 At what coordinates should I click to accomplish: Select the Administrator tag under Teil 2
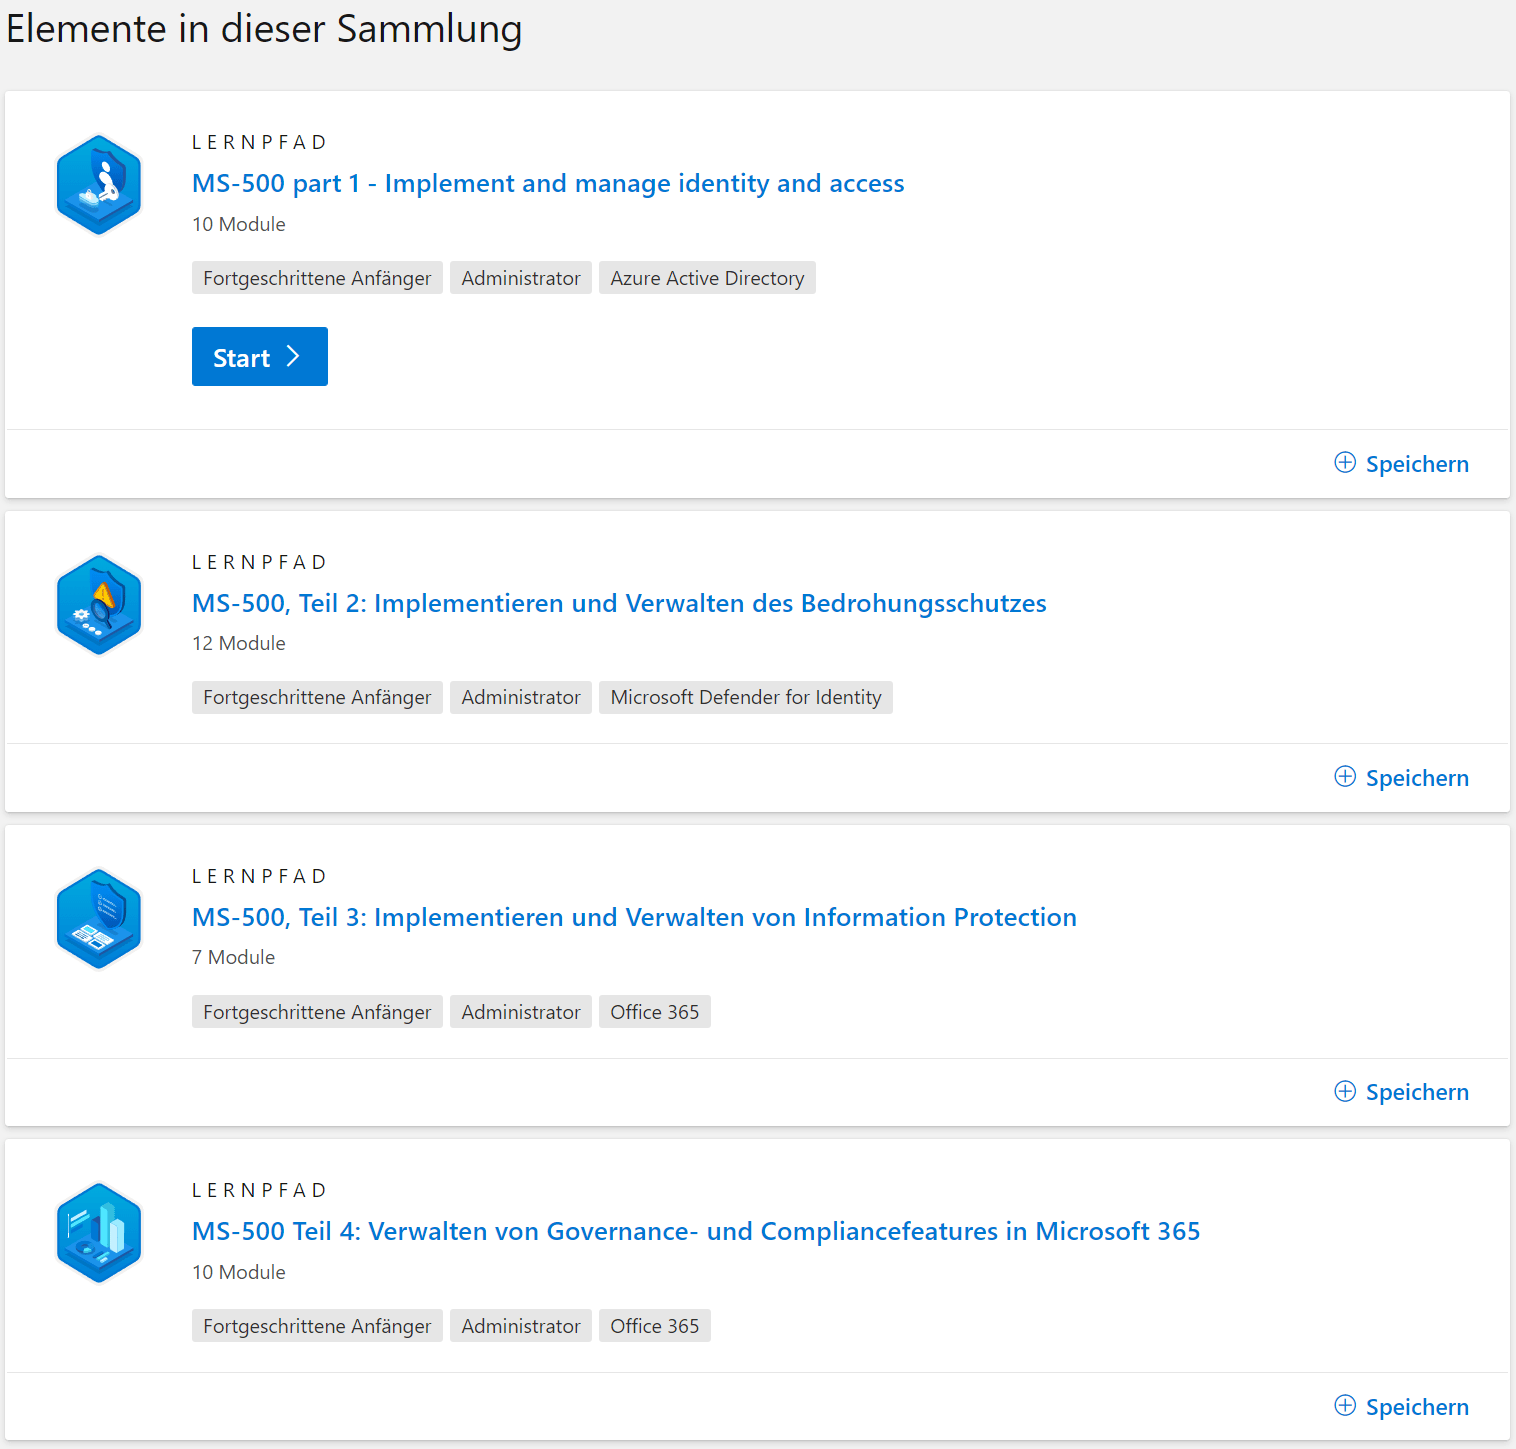[520, 697]
